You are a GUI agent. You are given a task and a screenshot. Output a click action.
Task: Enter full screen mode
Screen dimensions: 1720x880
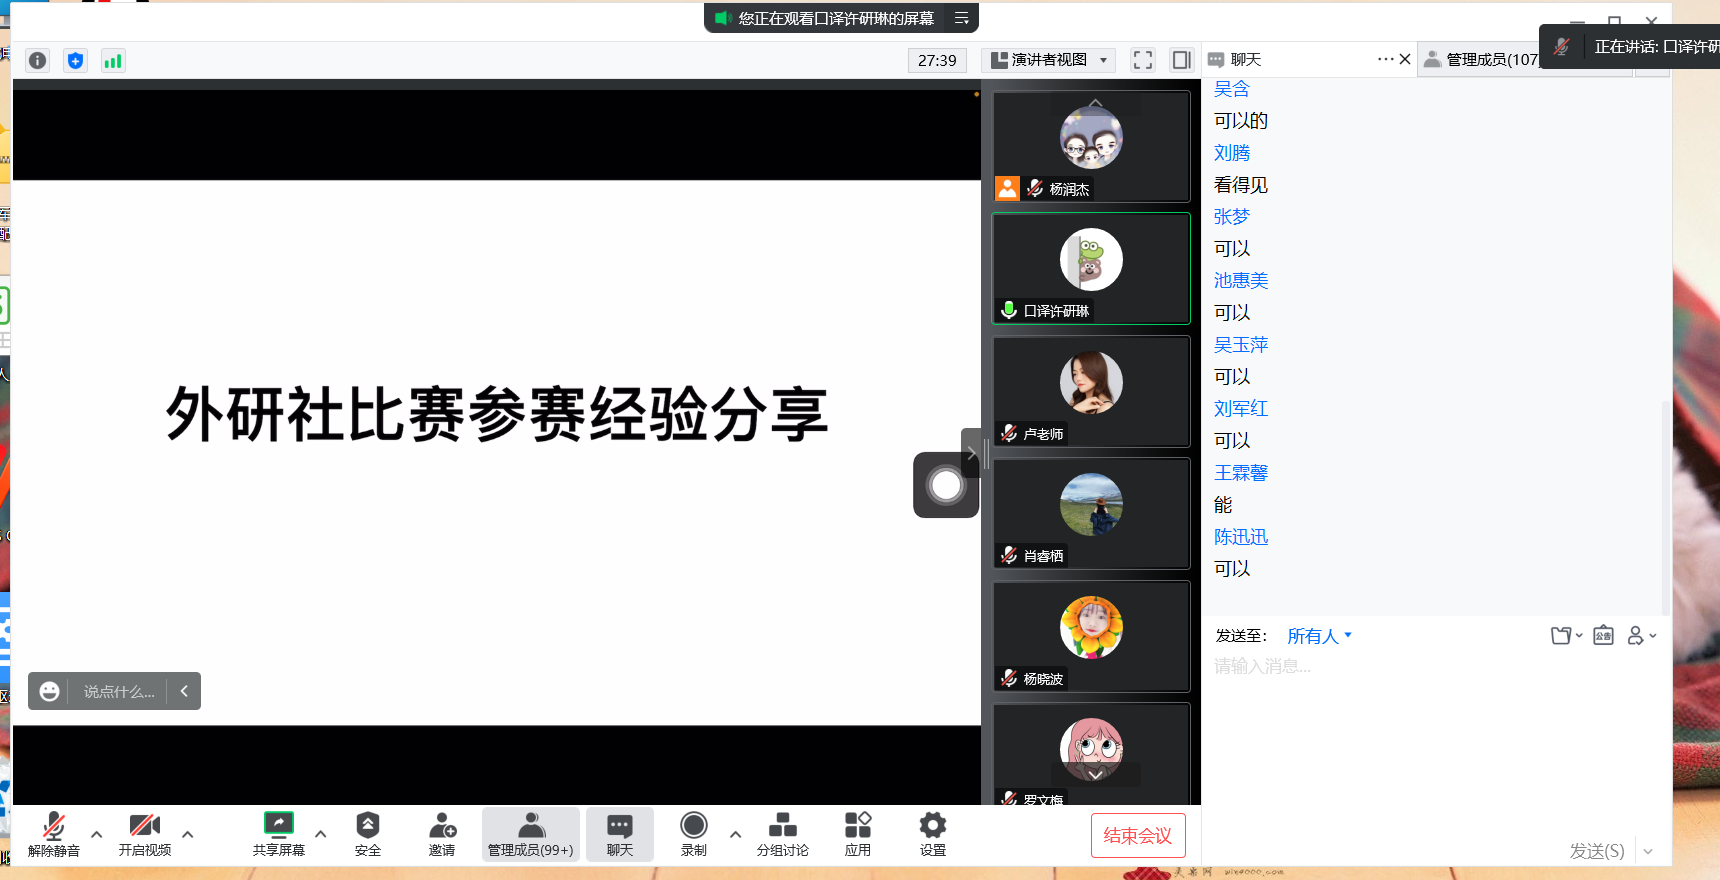tap(1143, 60)
